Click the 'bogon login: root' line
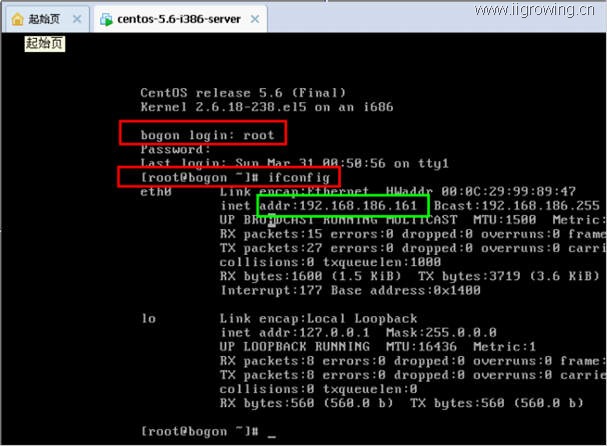The width and height of the screenshot is (607, 446). pyautogui.click(x=207, y=135)
